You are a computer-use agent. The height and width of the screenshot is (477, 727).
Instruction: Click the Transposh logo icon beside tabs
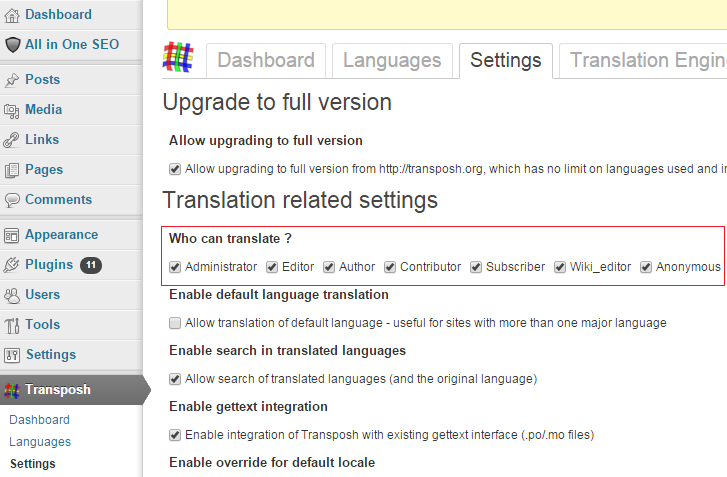pyautogui.click(x=179, y=59)
